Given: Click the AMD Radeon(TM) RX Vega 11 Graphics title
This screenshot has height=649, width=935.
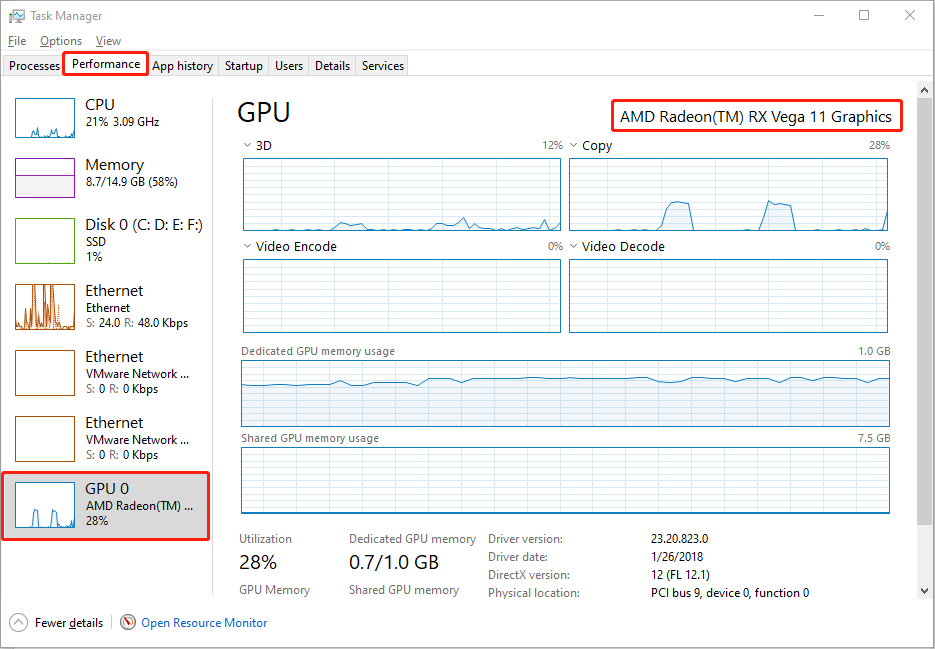Looking at the screenshot, I should (x=756, y=116).
